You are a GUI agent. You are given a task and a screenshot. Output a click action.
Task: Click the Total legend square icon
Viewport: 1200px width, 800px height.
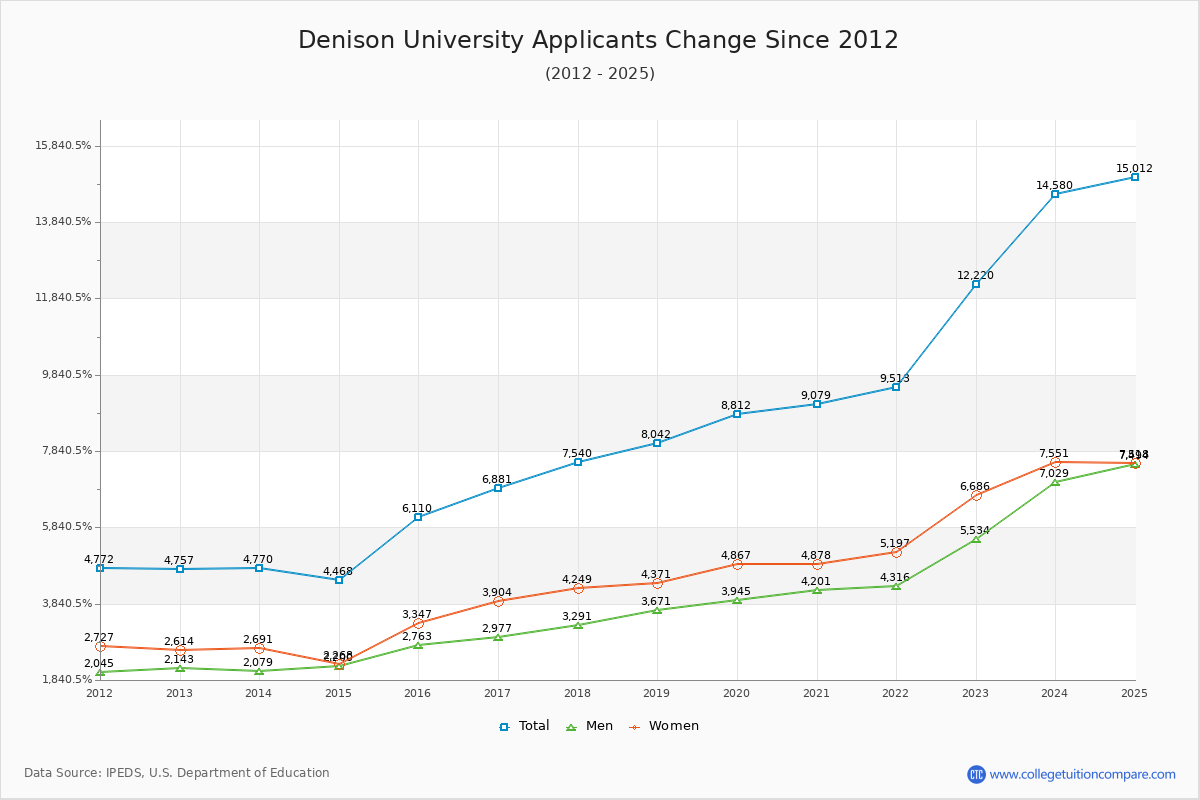504,727
